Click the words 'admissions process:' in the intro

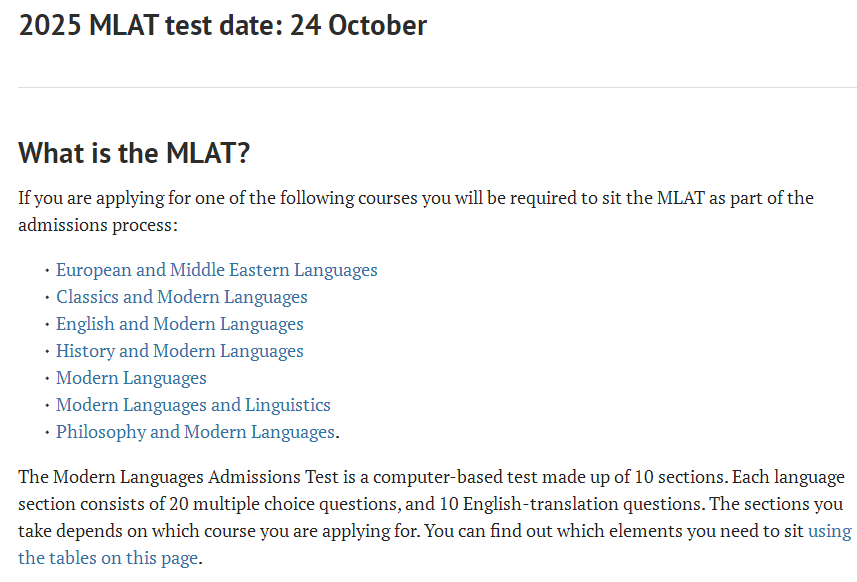[98, 225]
